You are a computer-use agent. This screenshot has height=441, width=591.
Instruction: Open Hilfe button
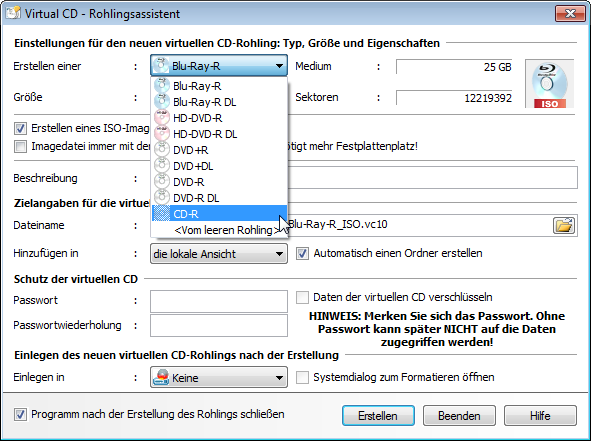point(540,416)
